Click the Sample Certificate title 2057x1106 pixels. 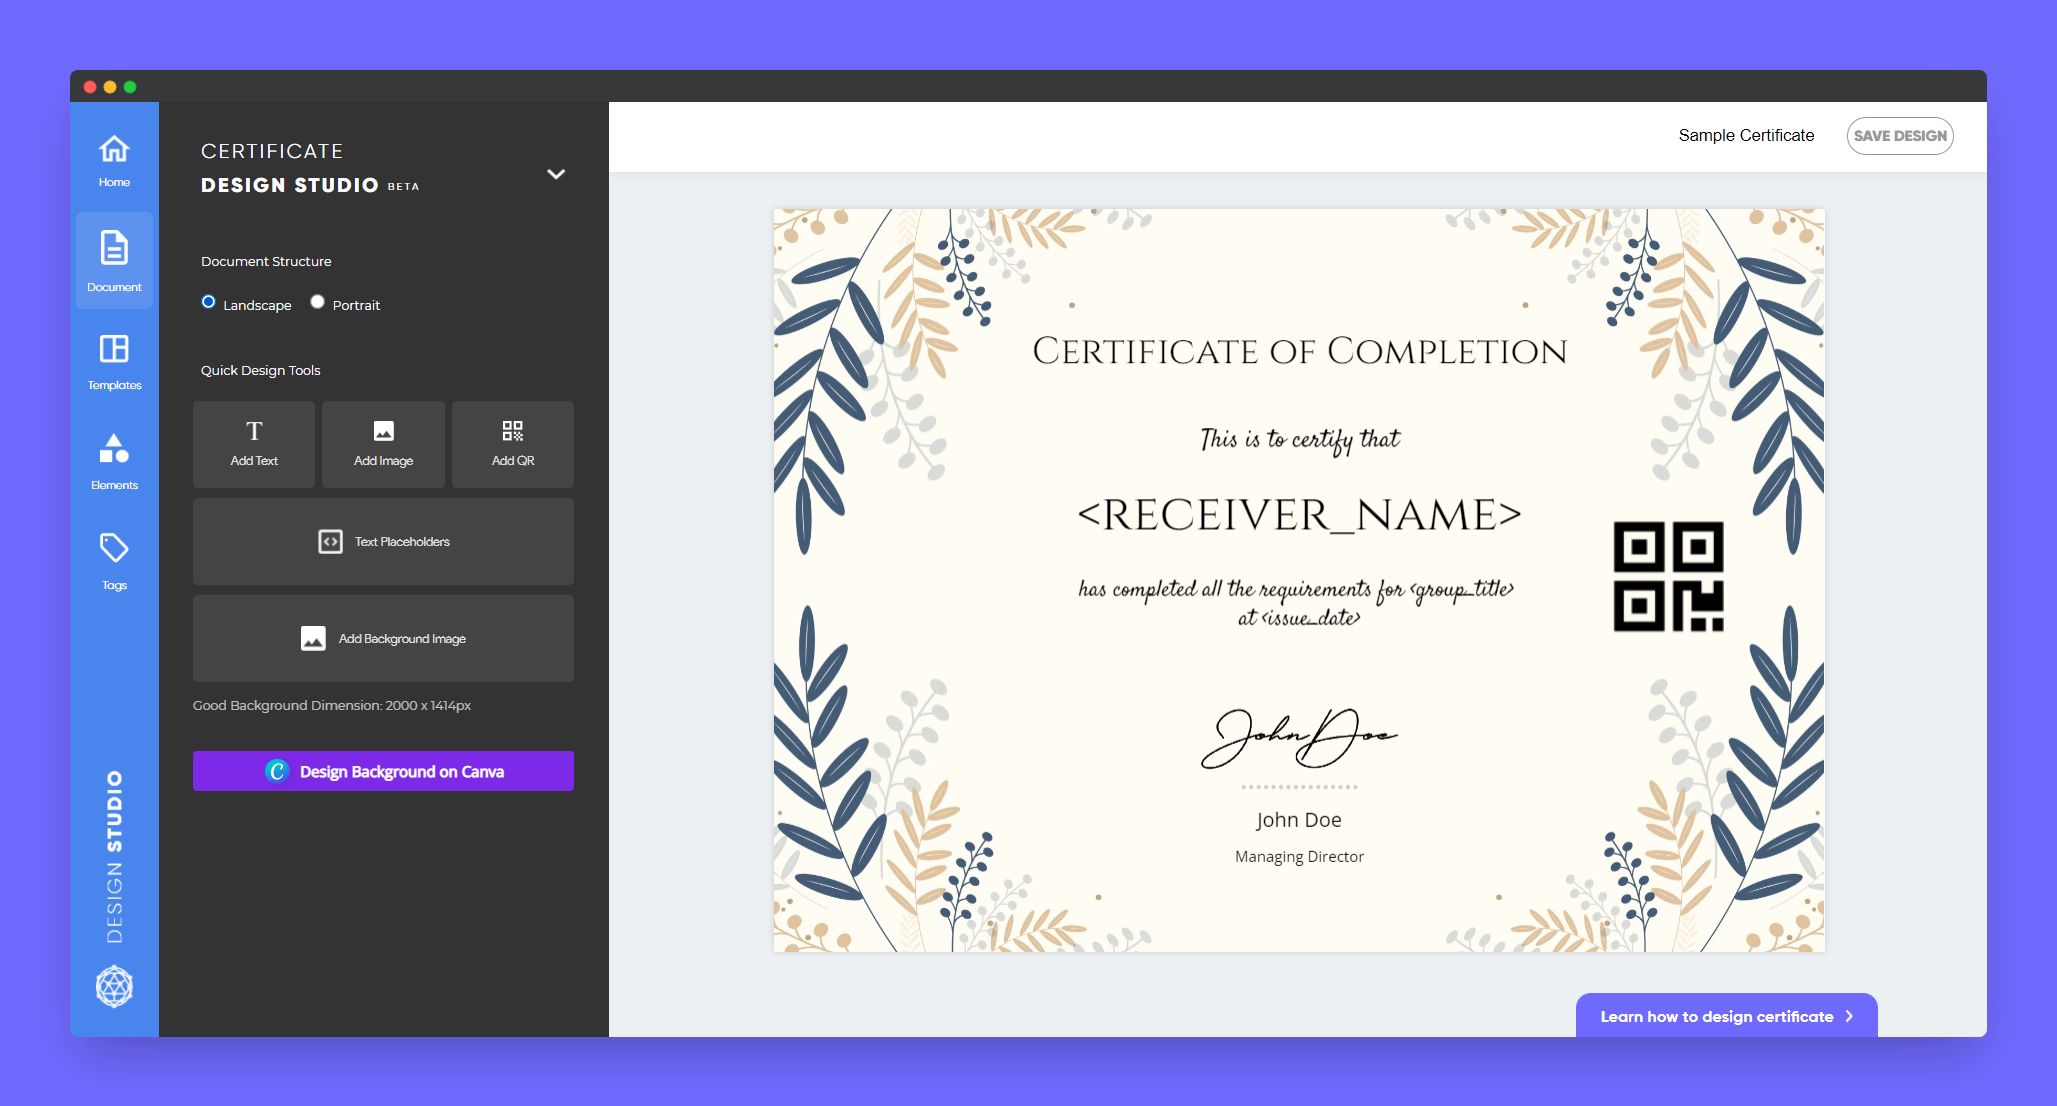tap(1746, 135)
